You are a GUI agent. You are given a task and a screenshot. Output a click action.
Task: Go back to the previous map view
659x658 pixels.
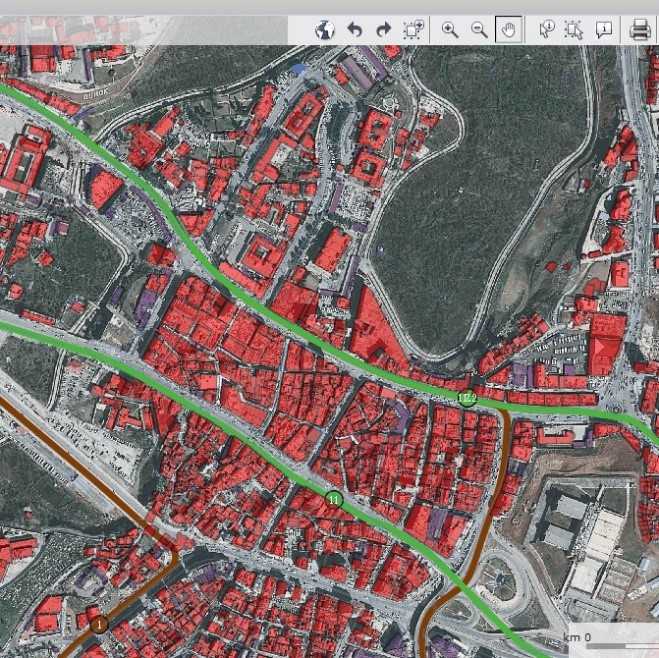point(353,30)
